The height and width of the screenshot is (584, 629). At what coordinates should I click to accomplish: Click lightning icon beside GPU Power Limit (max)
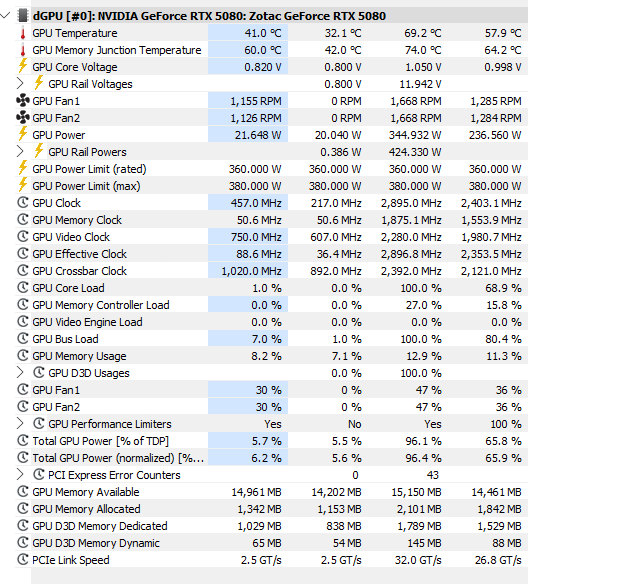[23, 185]
